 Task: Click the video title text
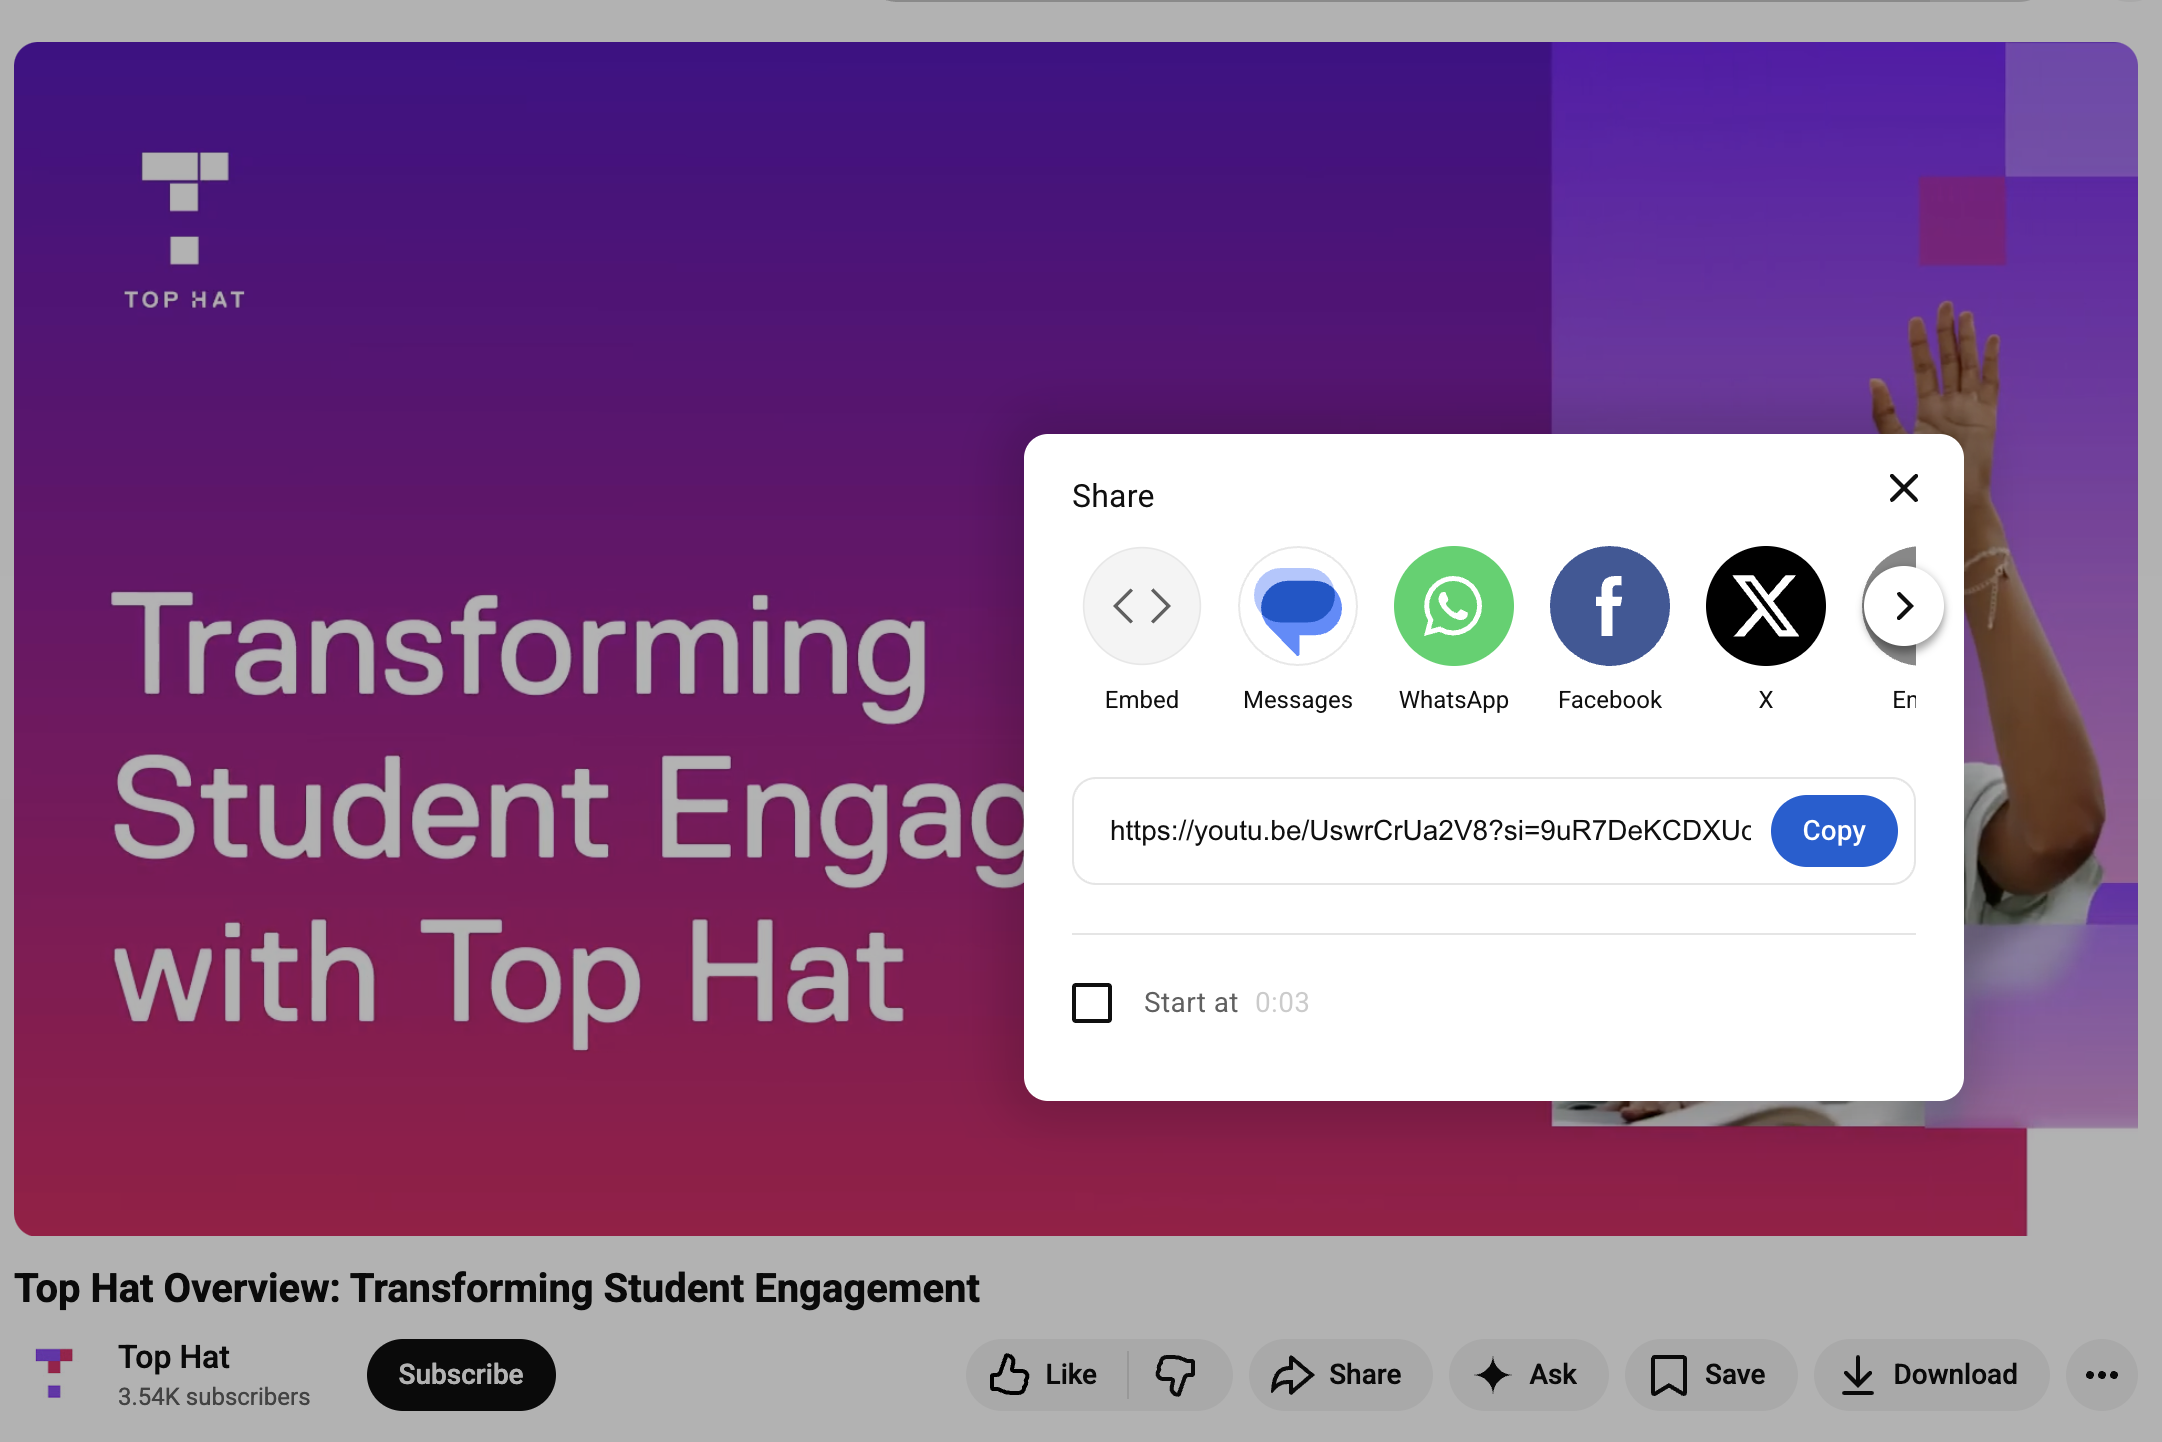pos(497,1289)
